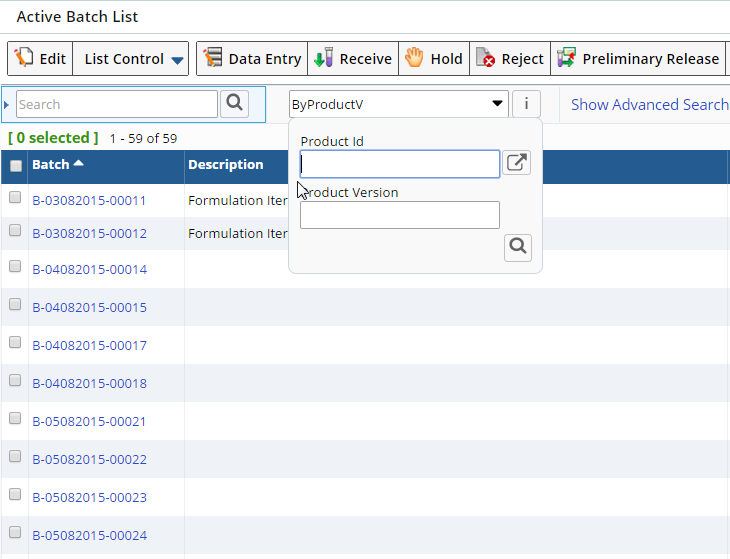The image size is (730, 559).
Task: Open batch B-05082015-00022 link
Action: [89, 460]
